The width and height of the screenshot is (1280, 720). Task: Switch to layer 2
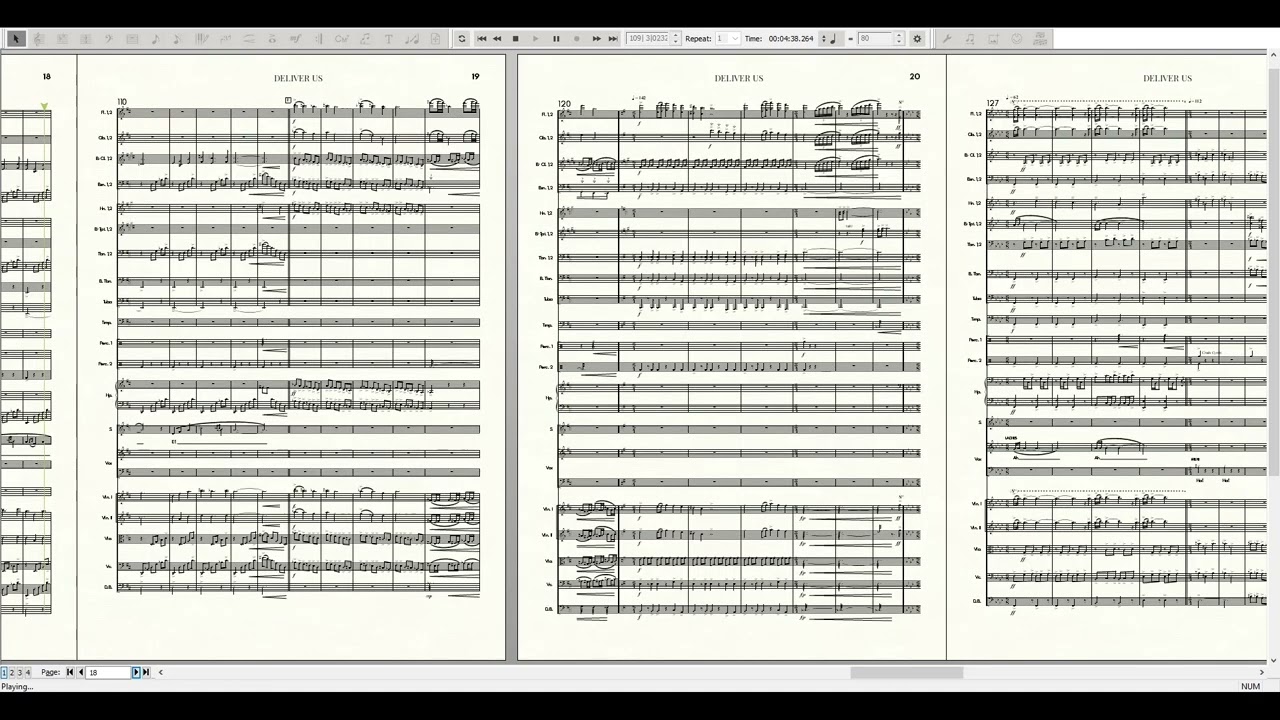[x=12, y=672]
